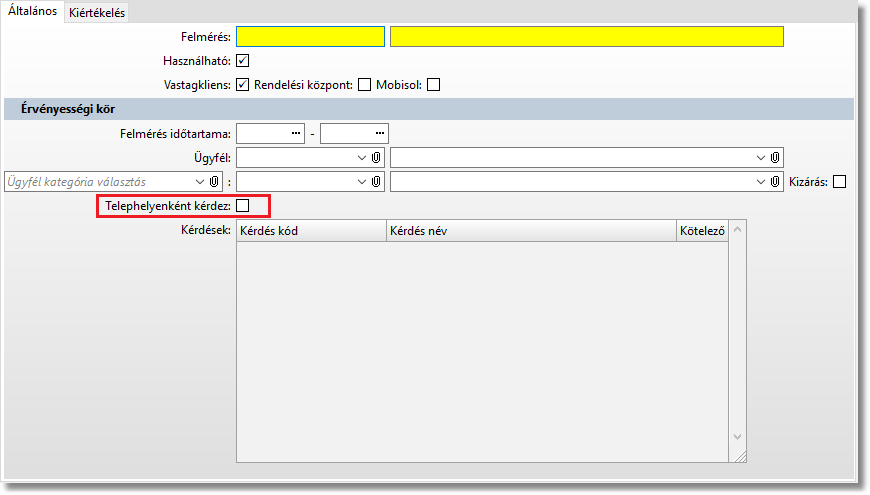Uncheck the Használható checkbox

[x=242, y=60]
